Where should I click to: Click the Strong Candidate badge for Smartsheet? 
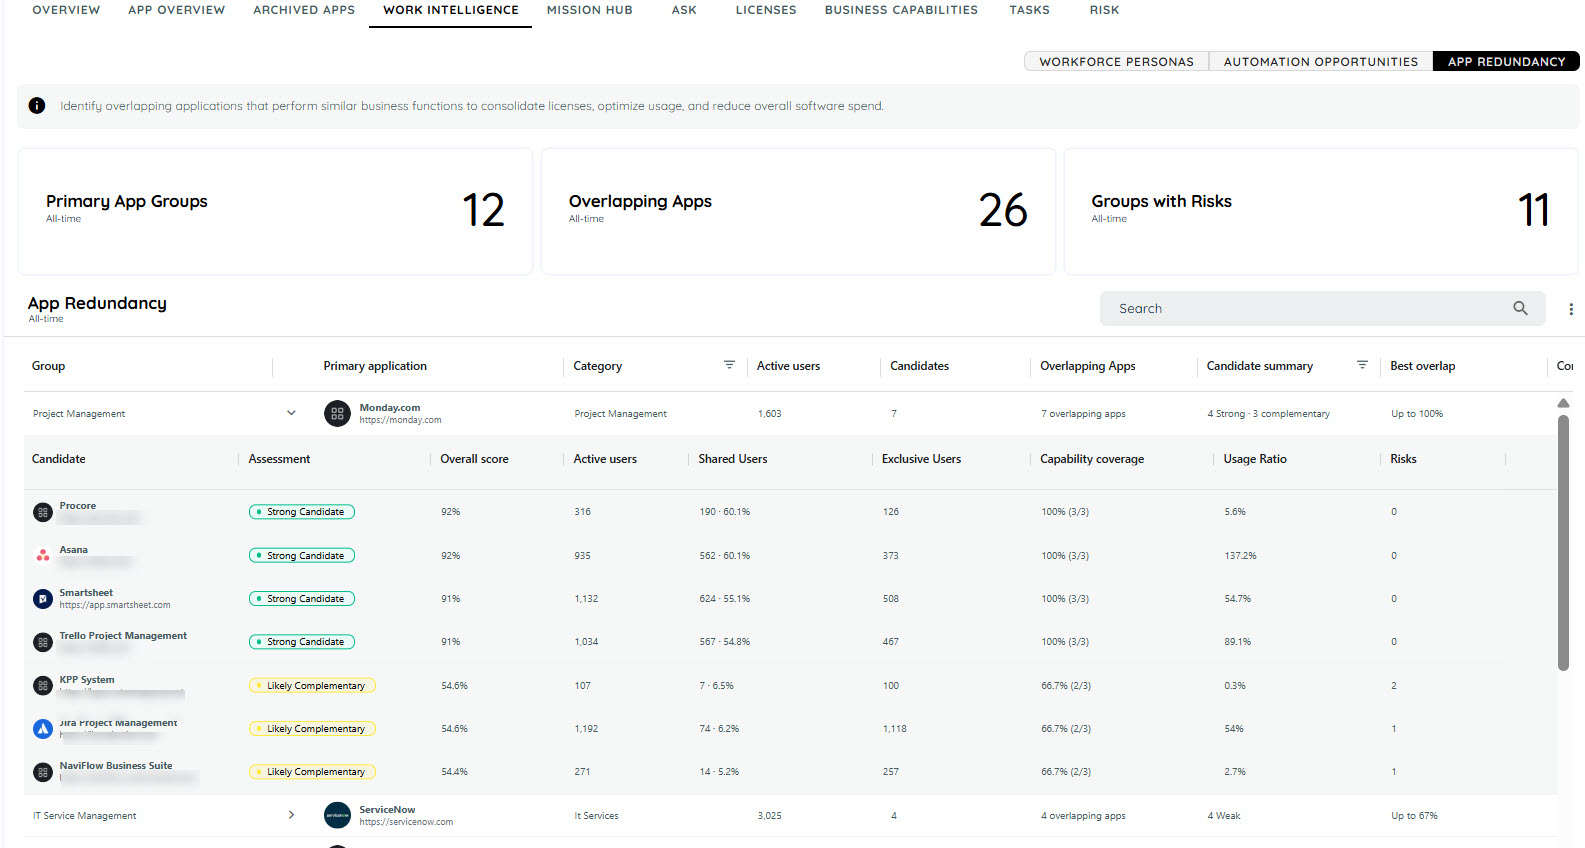pos(302,598)
